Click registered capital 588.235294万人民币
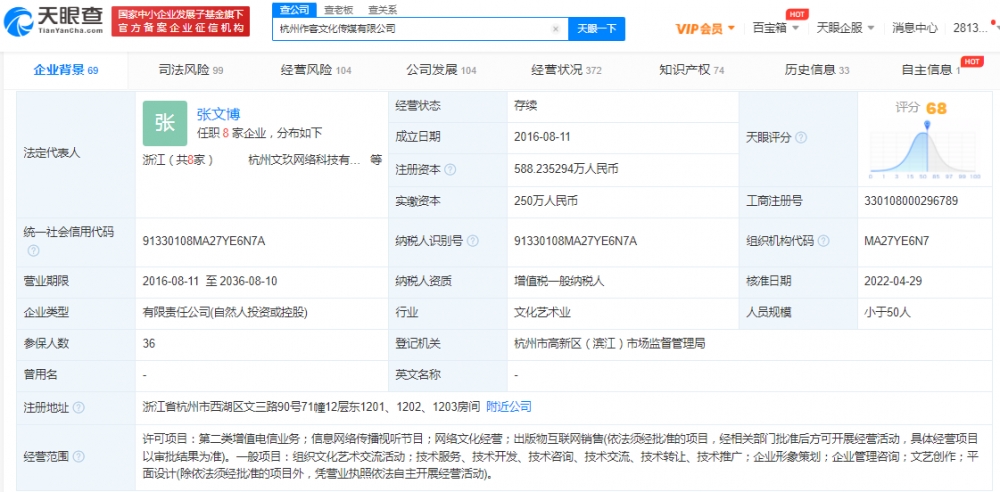Screen dimensions: 1000x492 [x=566, y=170]
